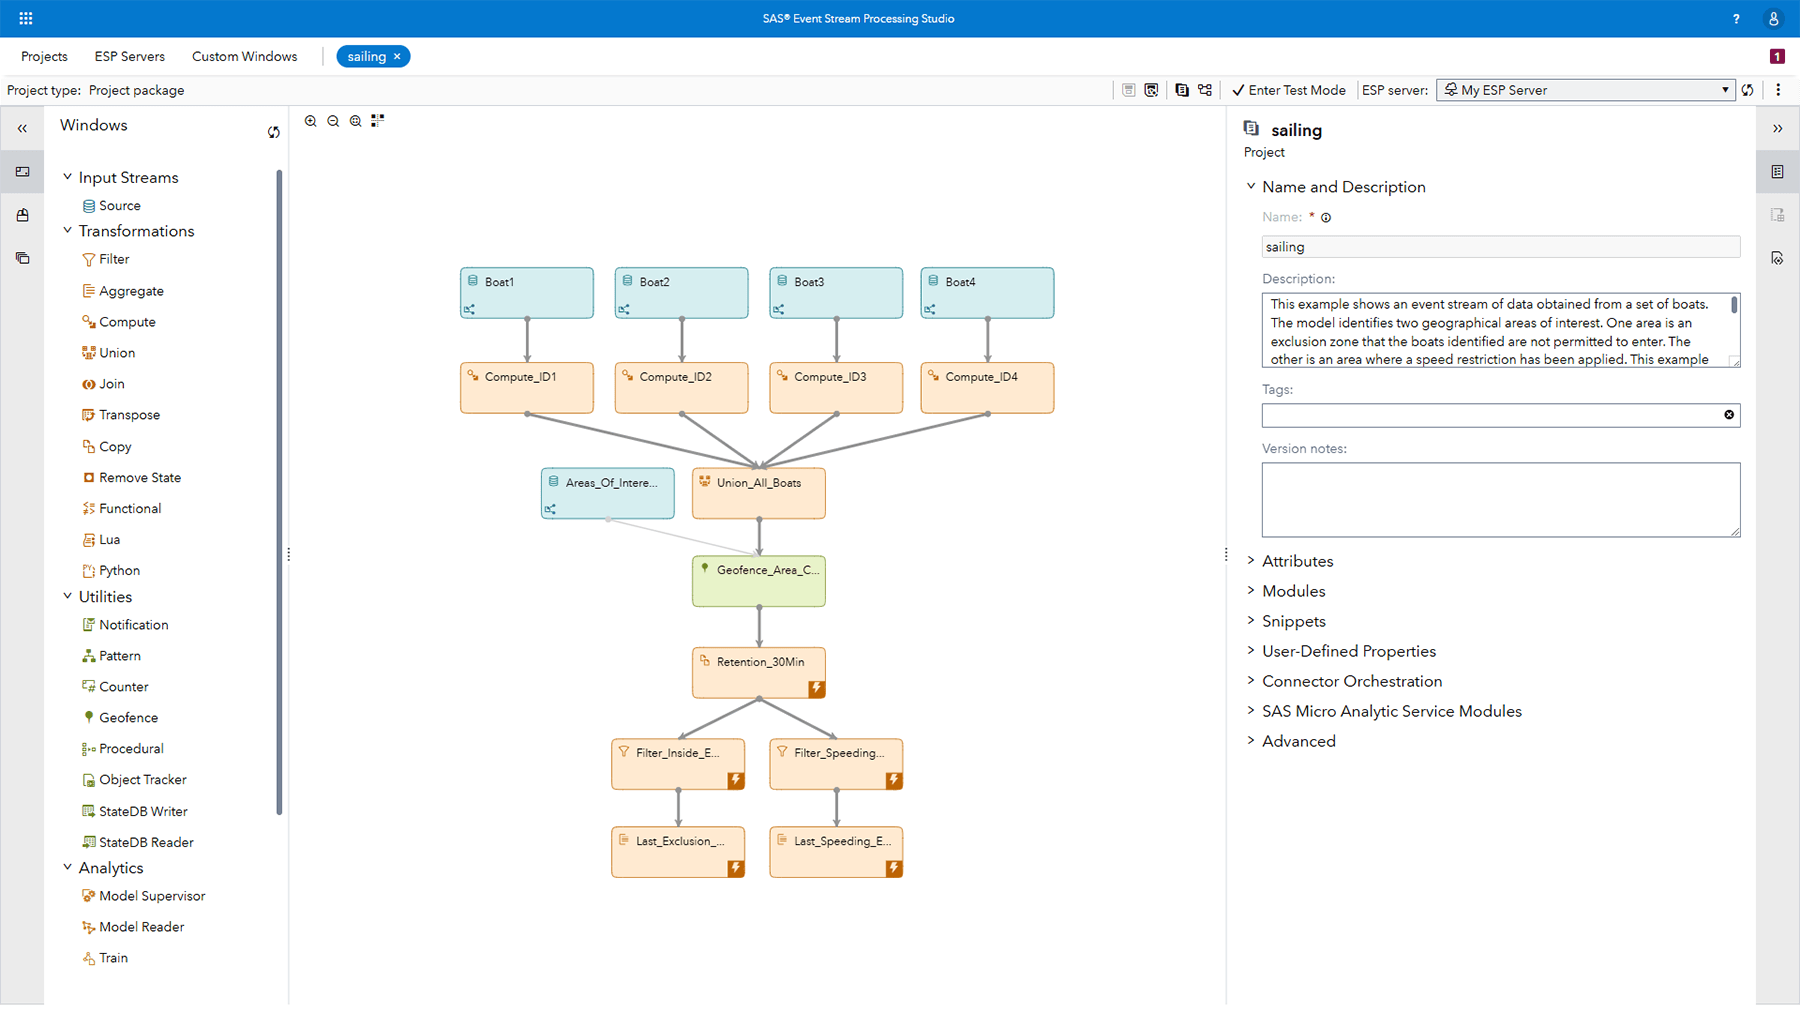Collapse the Input Streams group
The width and height of the screenshot is (1800, 1013).
tap(68, 177)
